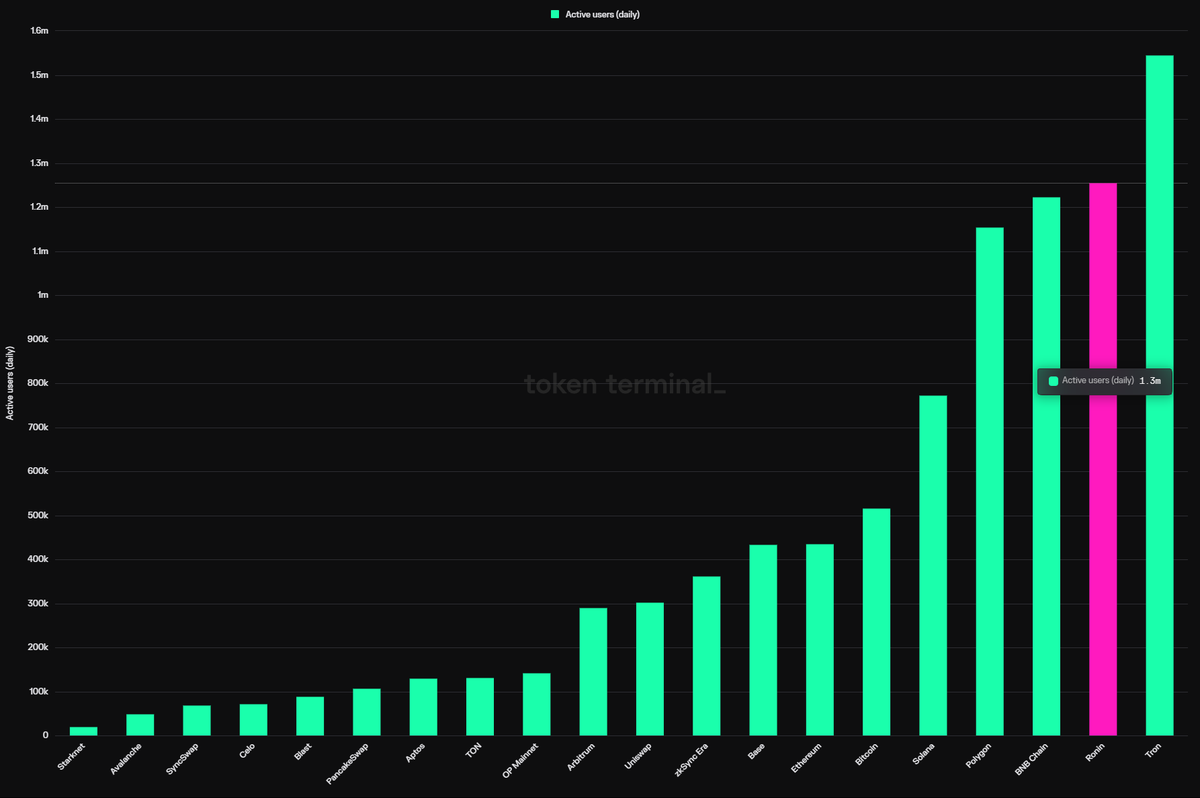Click the 700k y-axis tick label
Screen dimensions: 1200x798
tap(39, 427)
